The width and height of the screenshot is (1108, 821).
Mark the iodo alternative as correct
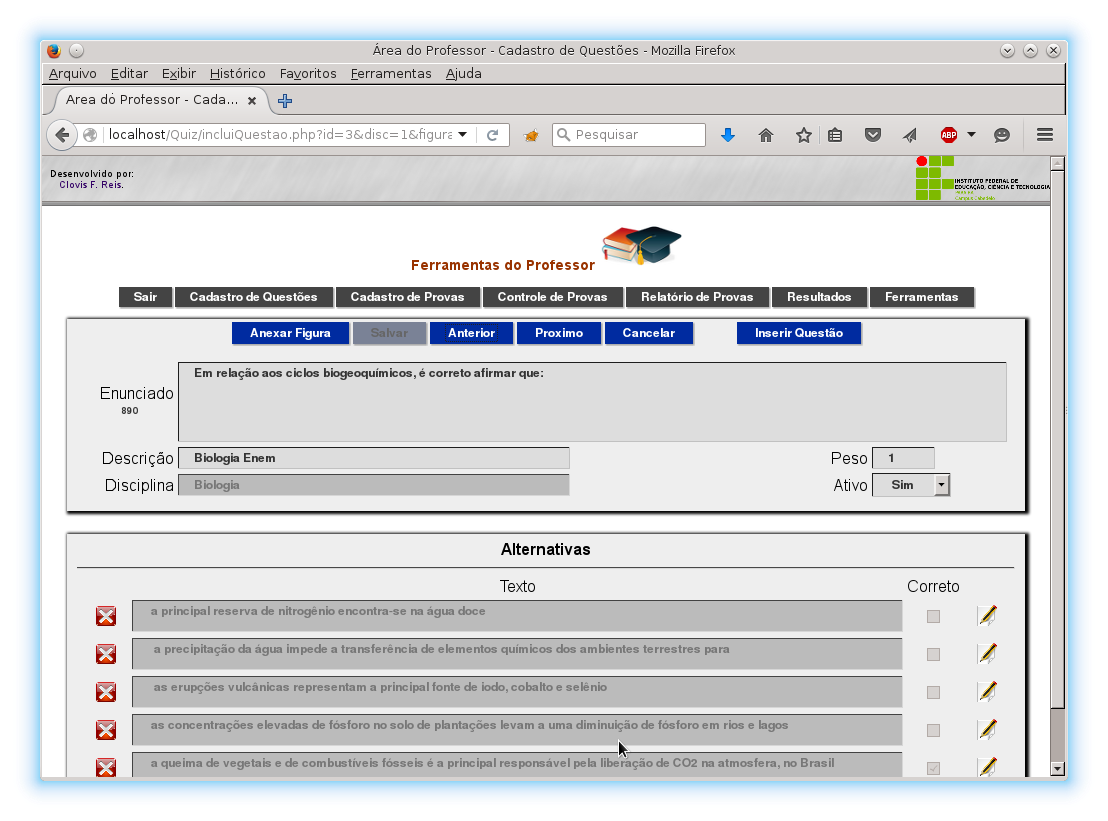click(x=933, y=691)
